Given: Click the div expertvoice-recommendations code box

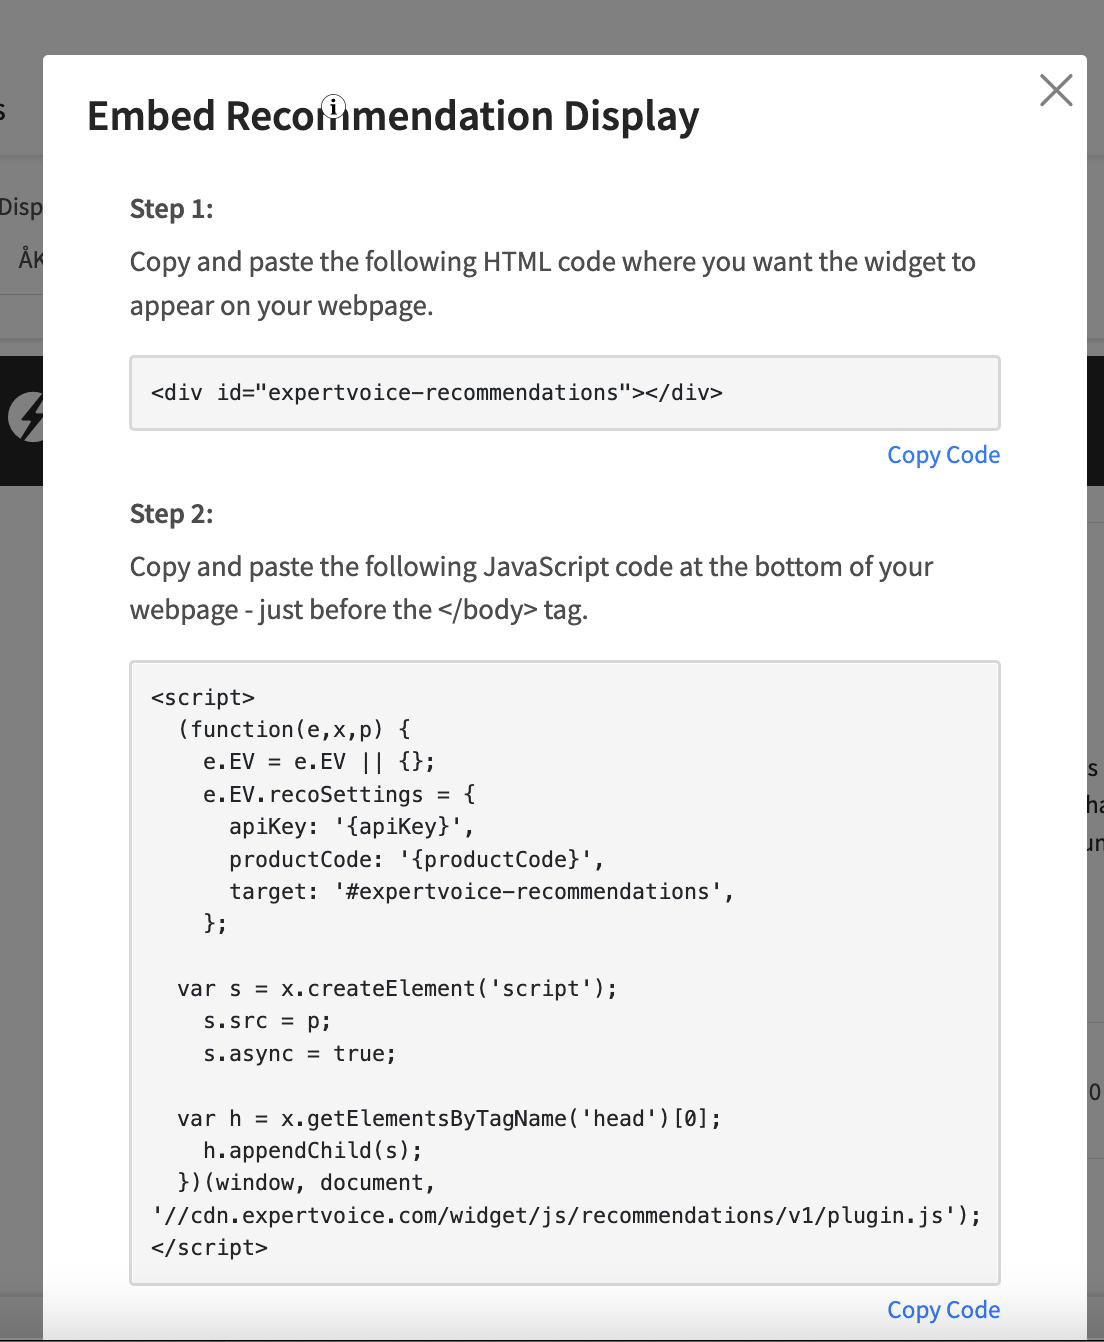Looking at the screenshot, I should tap(565, 393).
